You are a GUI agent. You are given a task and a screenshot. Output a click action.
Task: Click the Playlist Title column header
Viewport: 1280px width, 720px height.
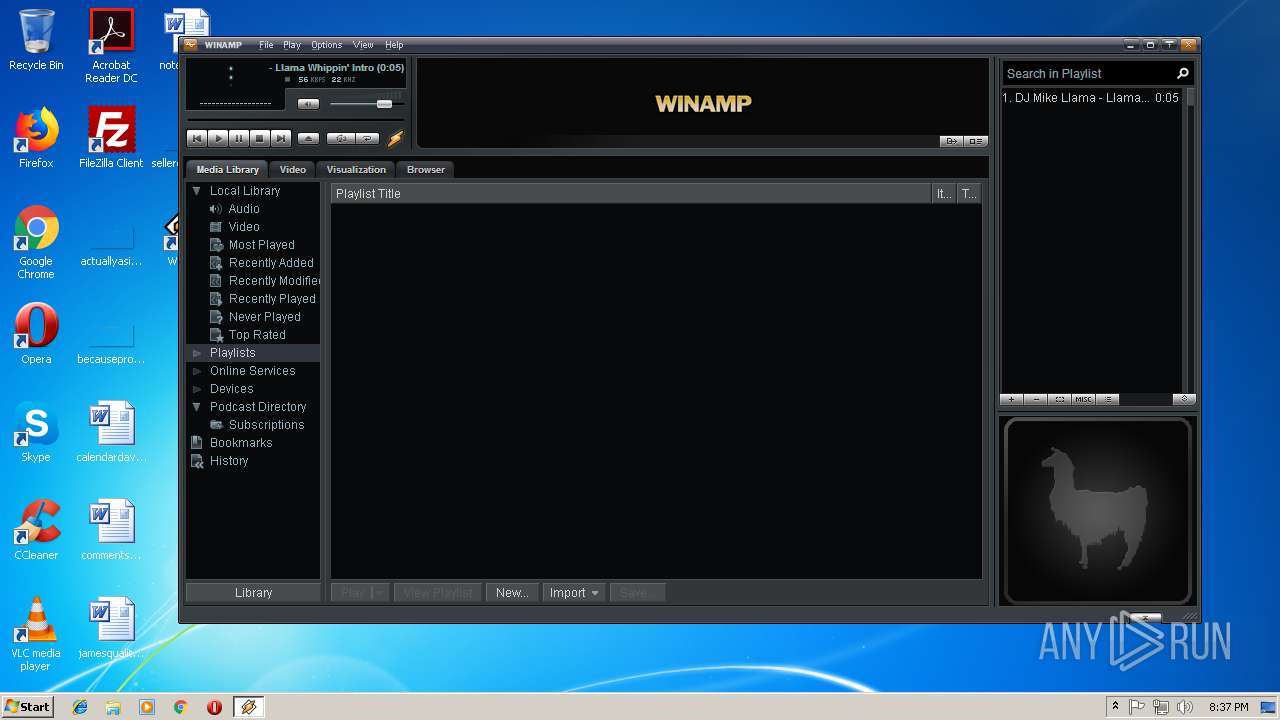(631, 194)
